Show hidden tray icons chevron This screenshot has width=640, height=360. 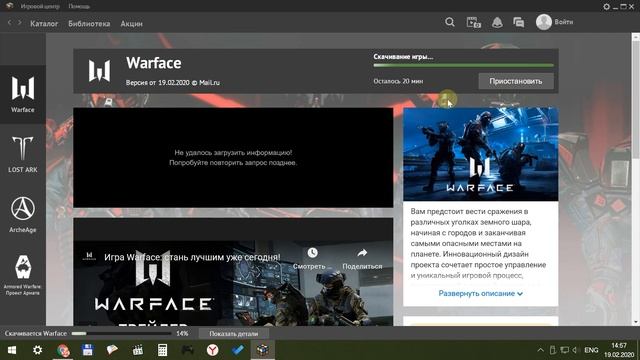coord(540,350)
